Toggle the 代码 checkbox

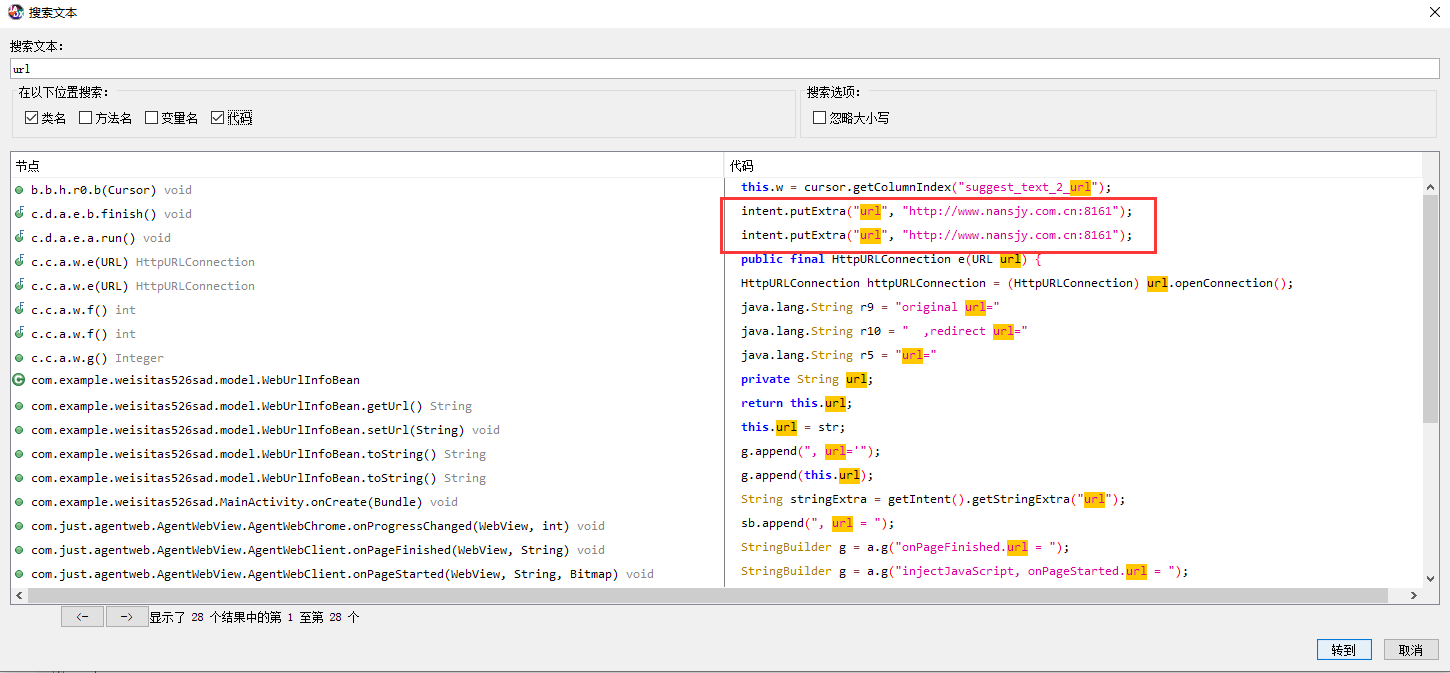point(218,118)
